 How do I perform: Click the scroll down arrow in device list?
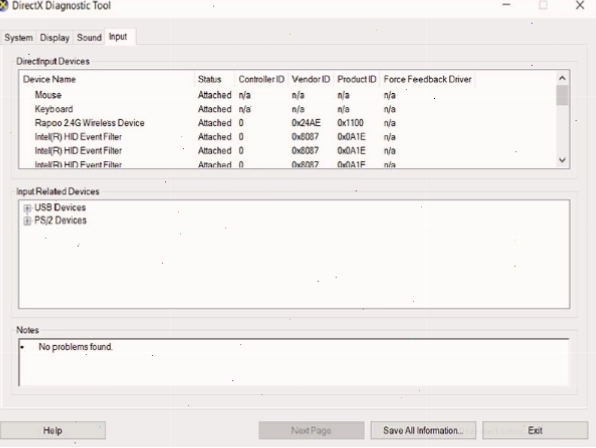pyautogui.click(x=563, y=160)
